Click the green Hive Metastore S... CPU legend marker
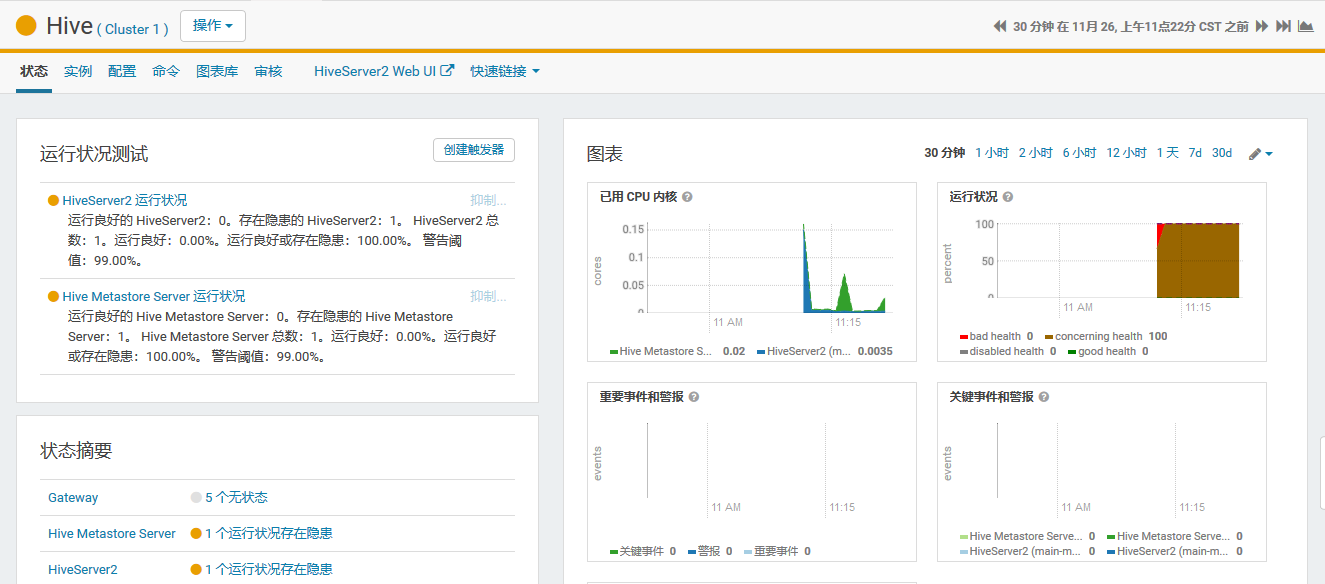Screen dimensions: 1325x584 (614, 352)
